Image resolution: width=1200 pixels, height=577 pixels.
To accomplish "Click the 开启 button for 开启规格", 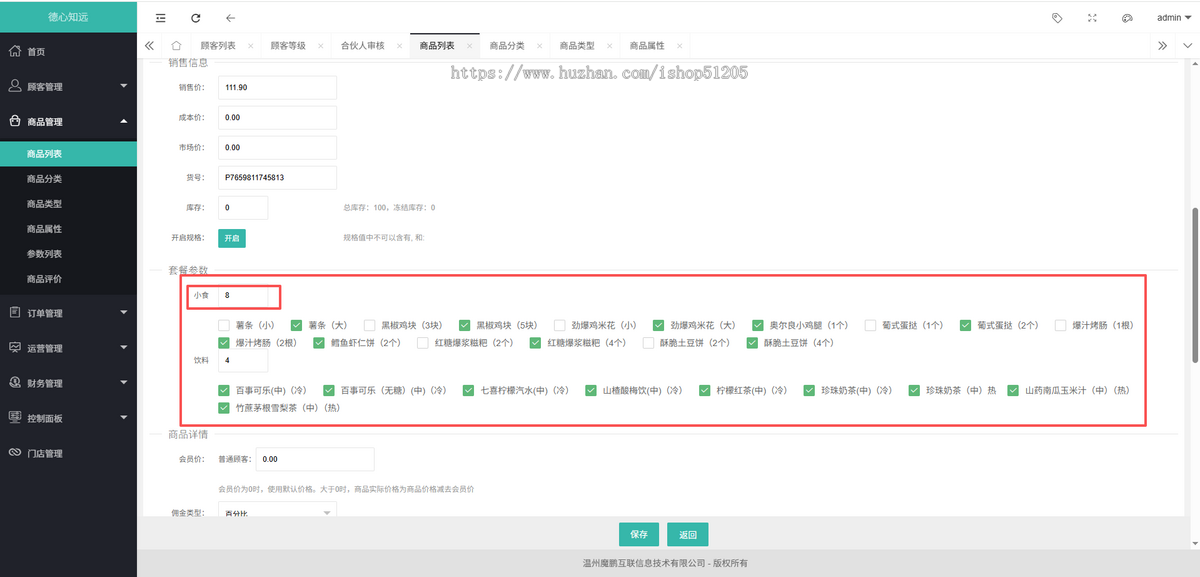I will (x=232, y=239).
